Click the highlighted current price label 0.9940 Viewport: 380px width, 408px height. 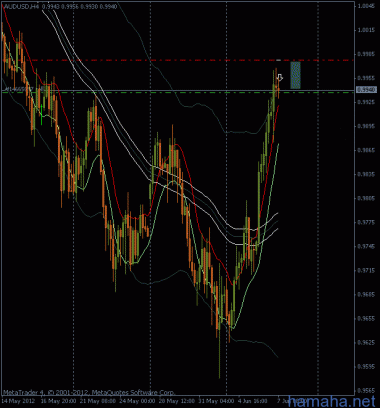pyautogui.click(x=367, y=89)
